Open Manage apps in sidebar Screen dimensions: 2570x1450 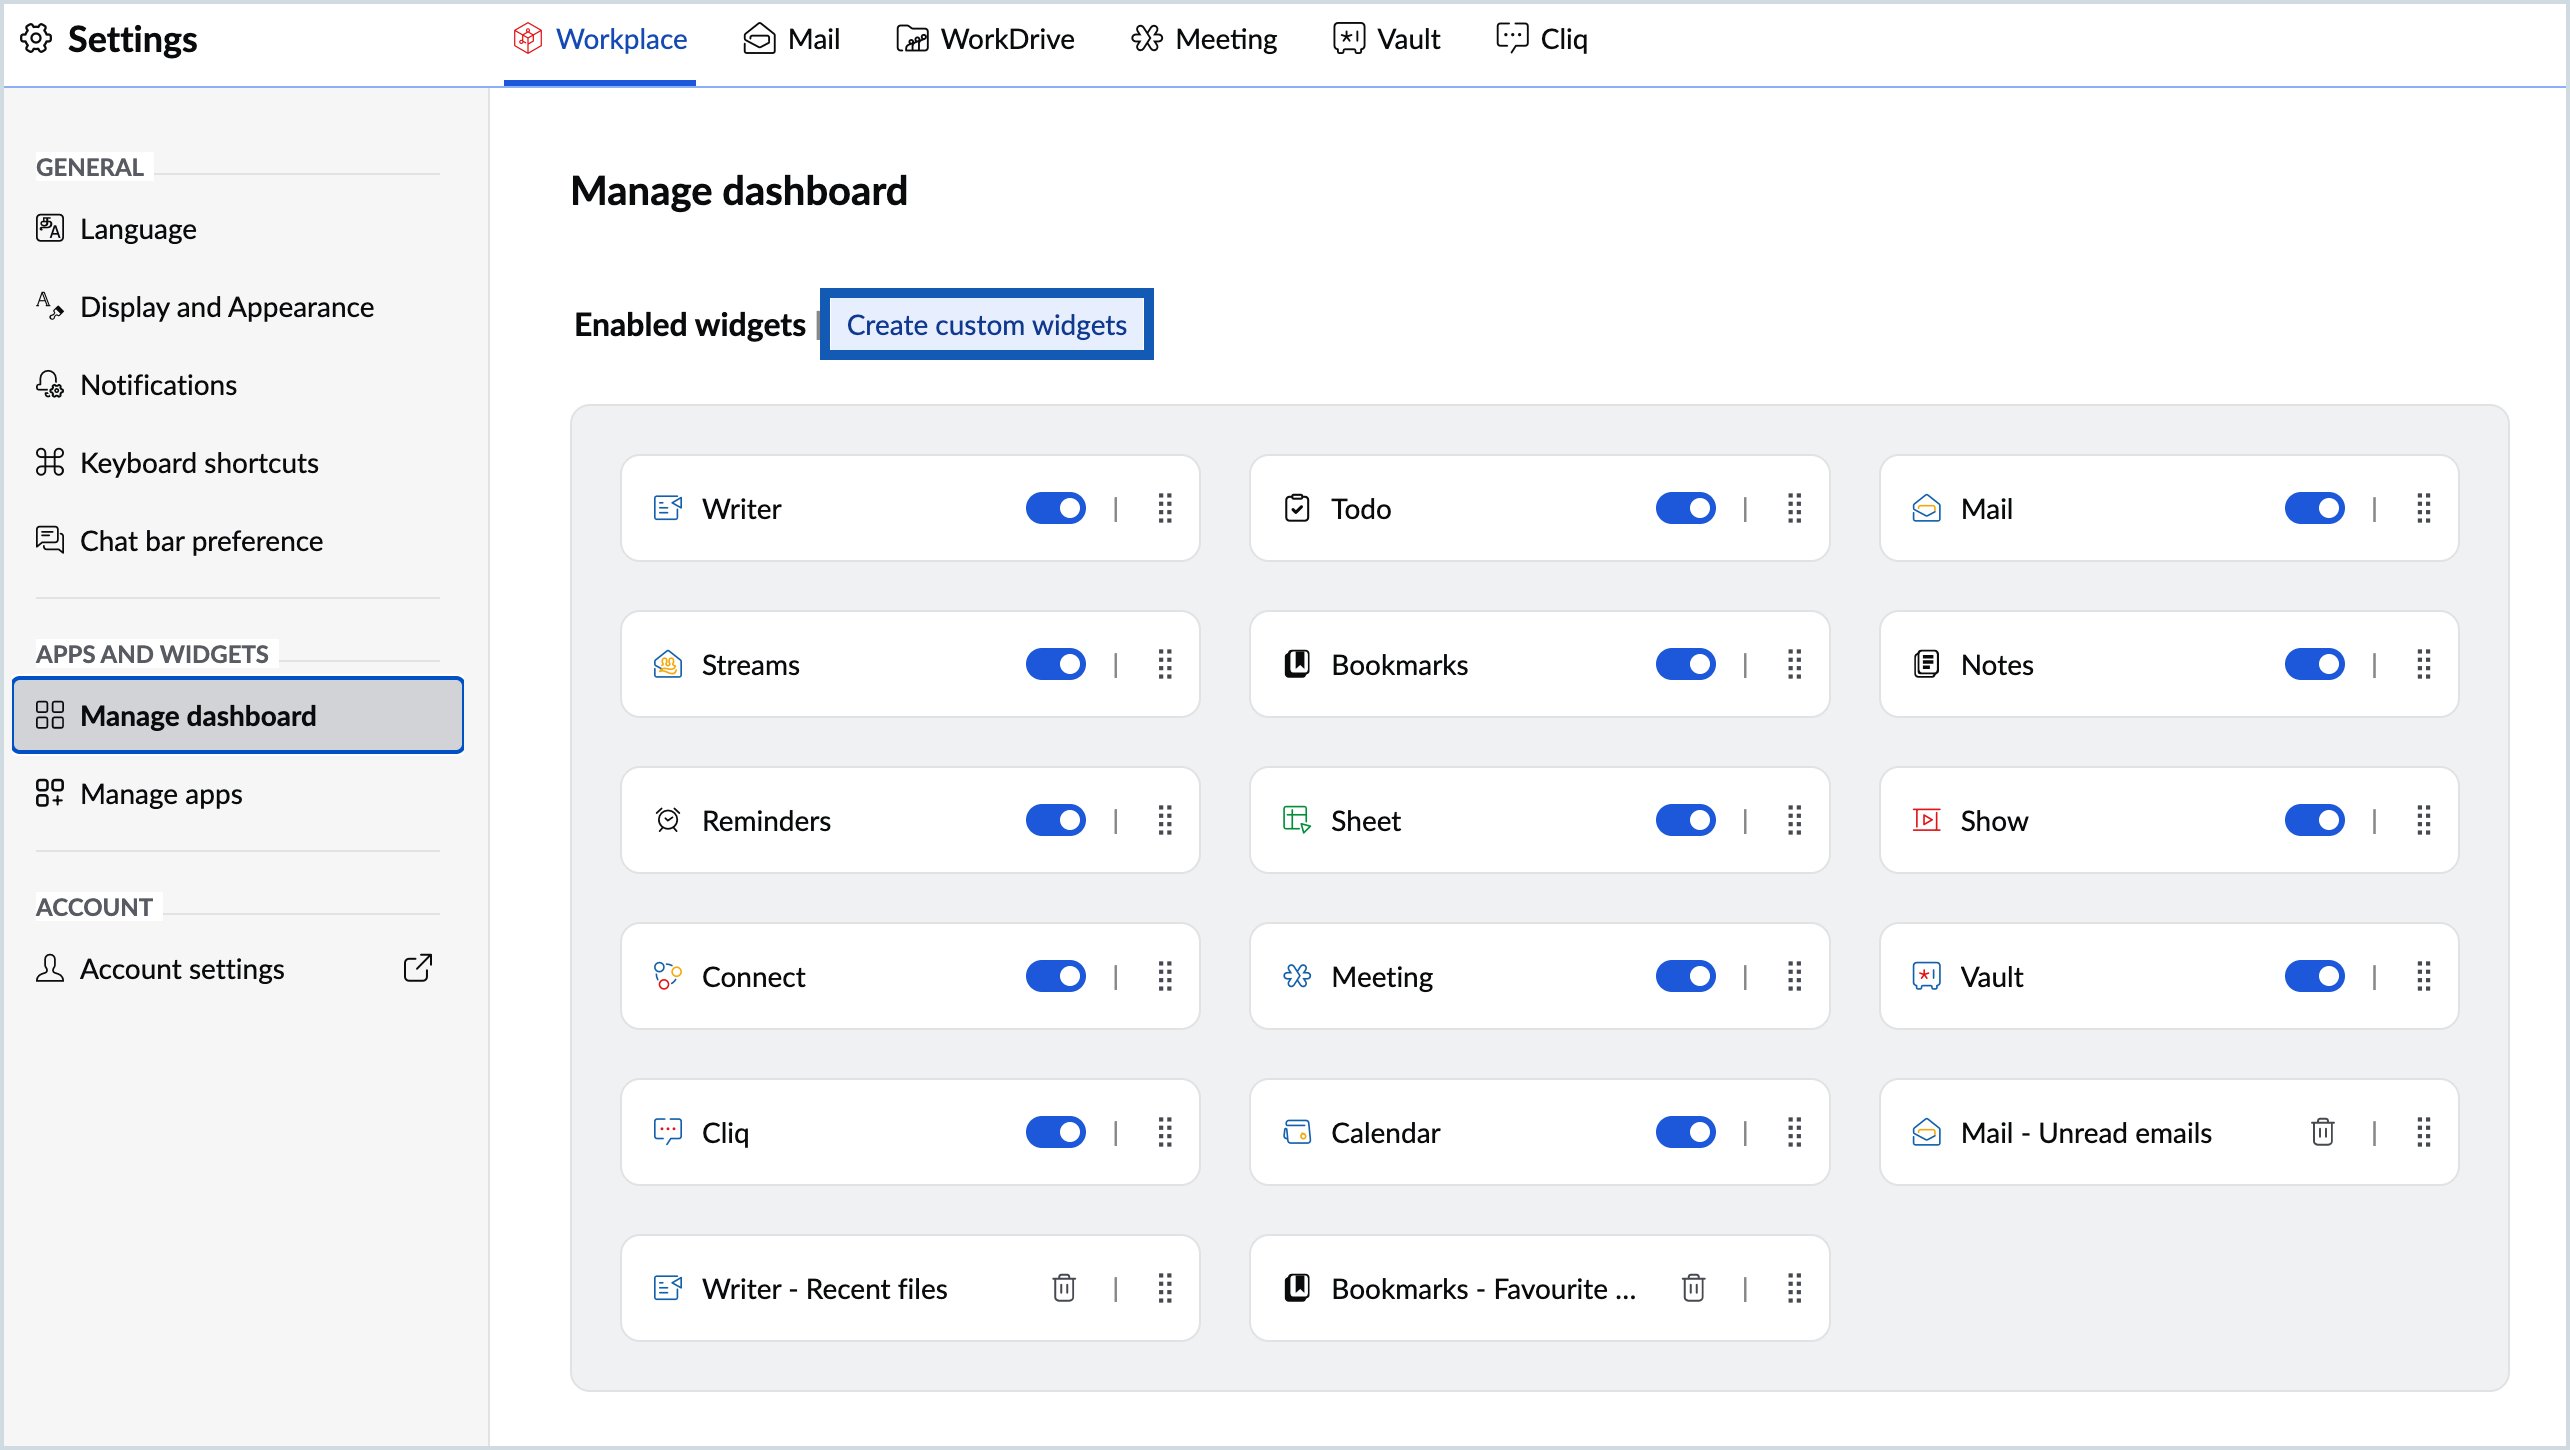[238, 794]
